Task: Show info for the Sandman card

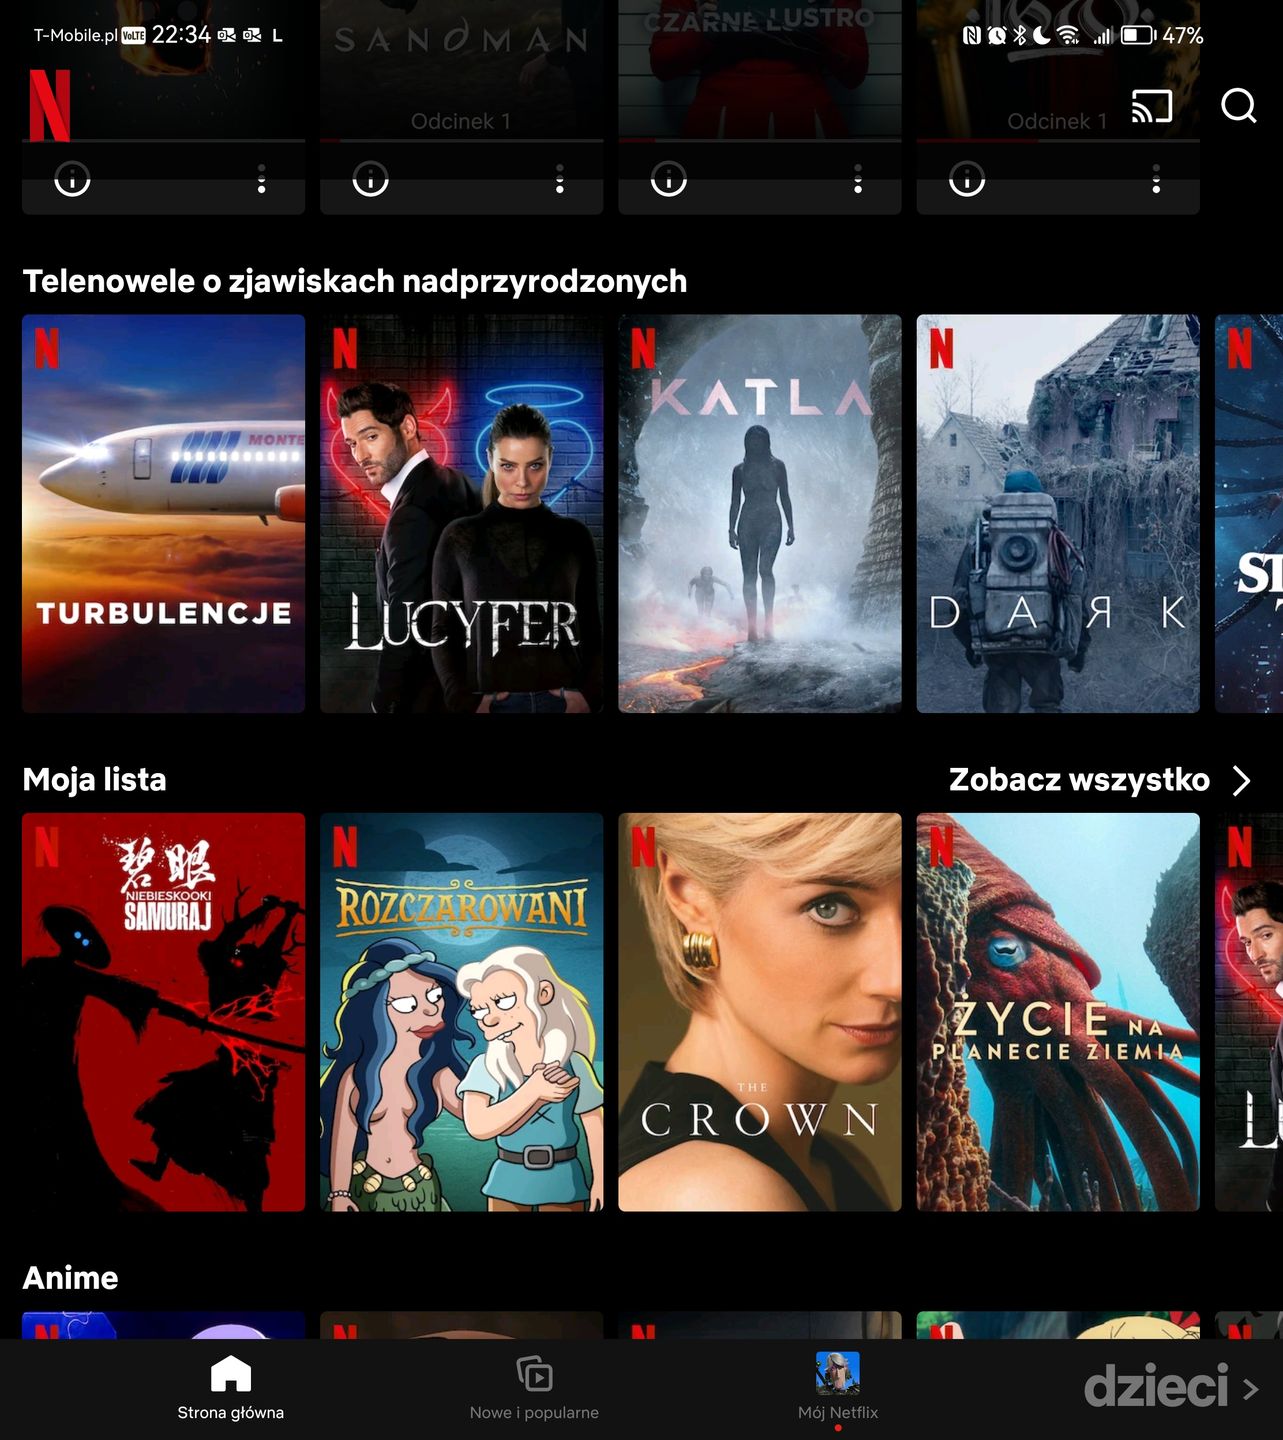Action: (x=370, y=179)
